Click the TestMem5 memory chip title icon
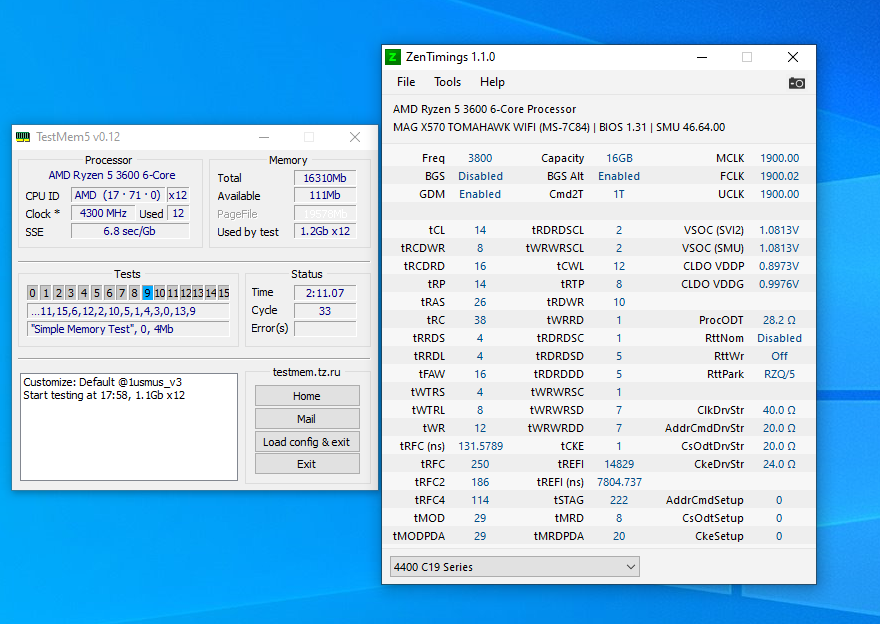This screenshot has height=624, width=880. coord(23,137)
